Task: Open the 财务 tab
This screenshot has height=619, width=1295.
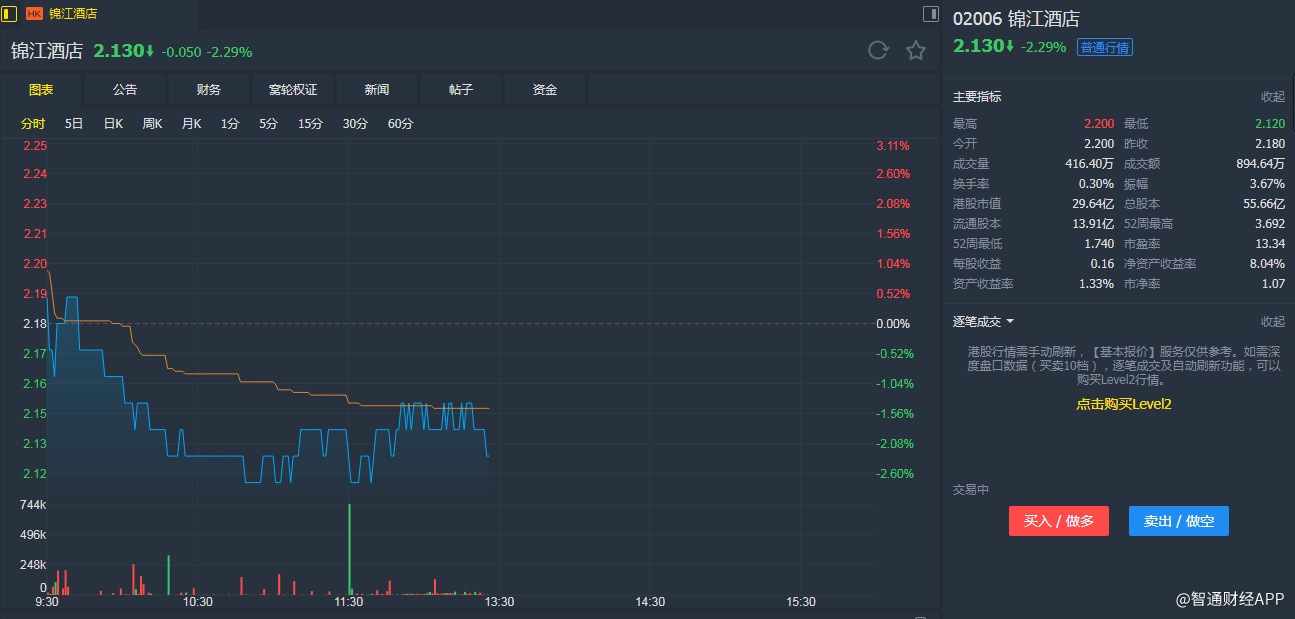Action: 209,90
